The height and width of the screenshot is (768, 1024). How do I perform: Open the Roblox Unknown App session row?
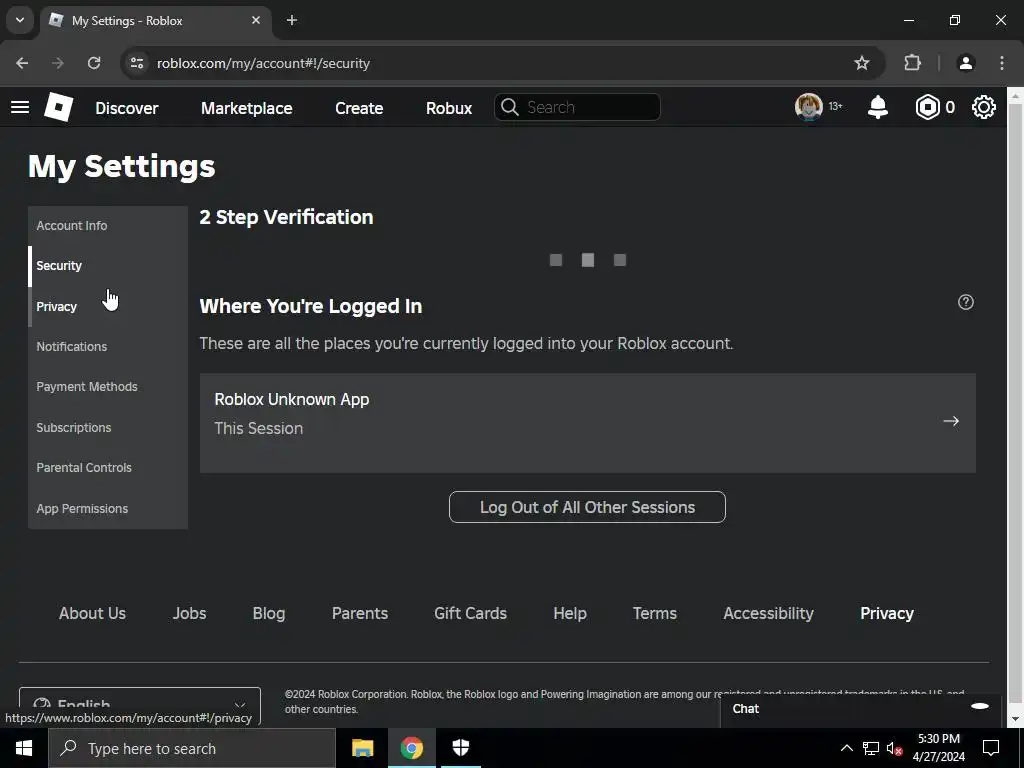[x=588, y=423]
